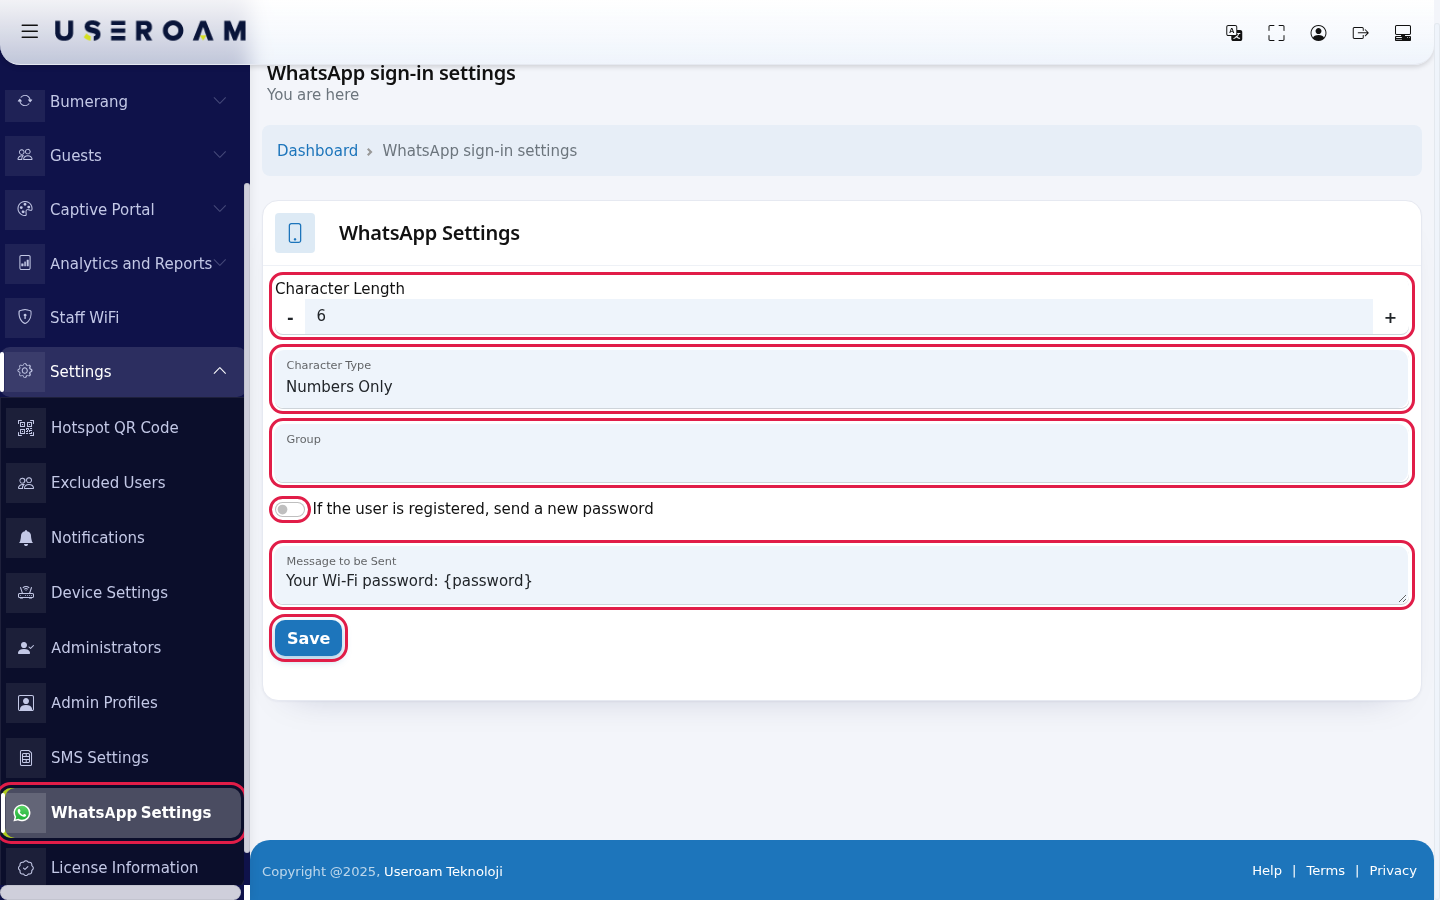Open the Group dropdown field
1440x900 pixels.
point(842,453)
